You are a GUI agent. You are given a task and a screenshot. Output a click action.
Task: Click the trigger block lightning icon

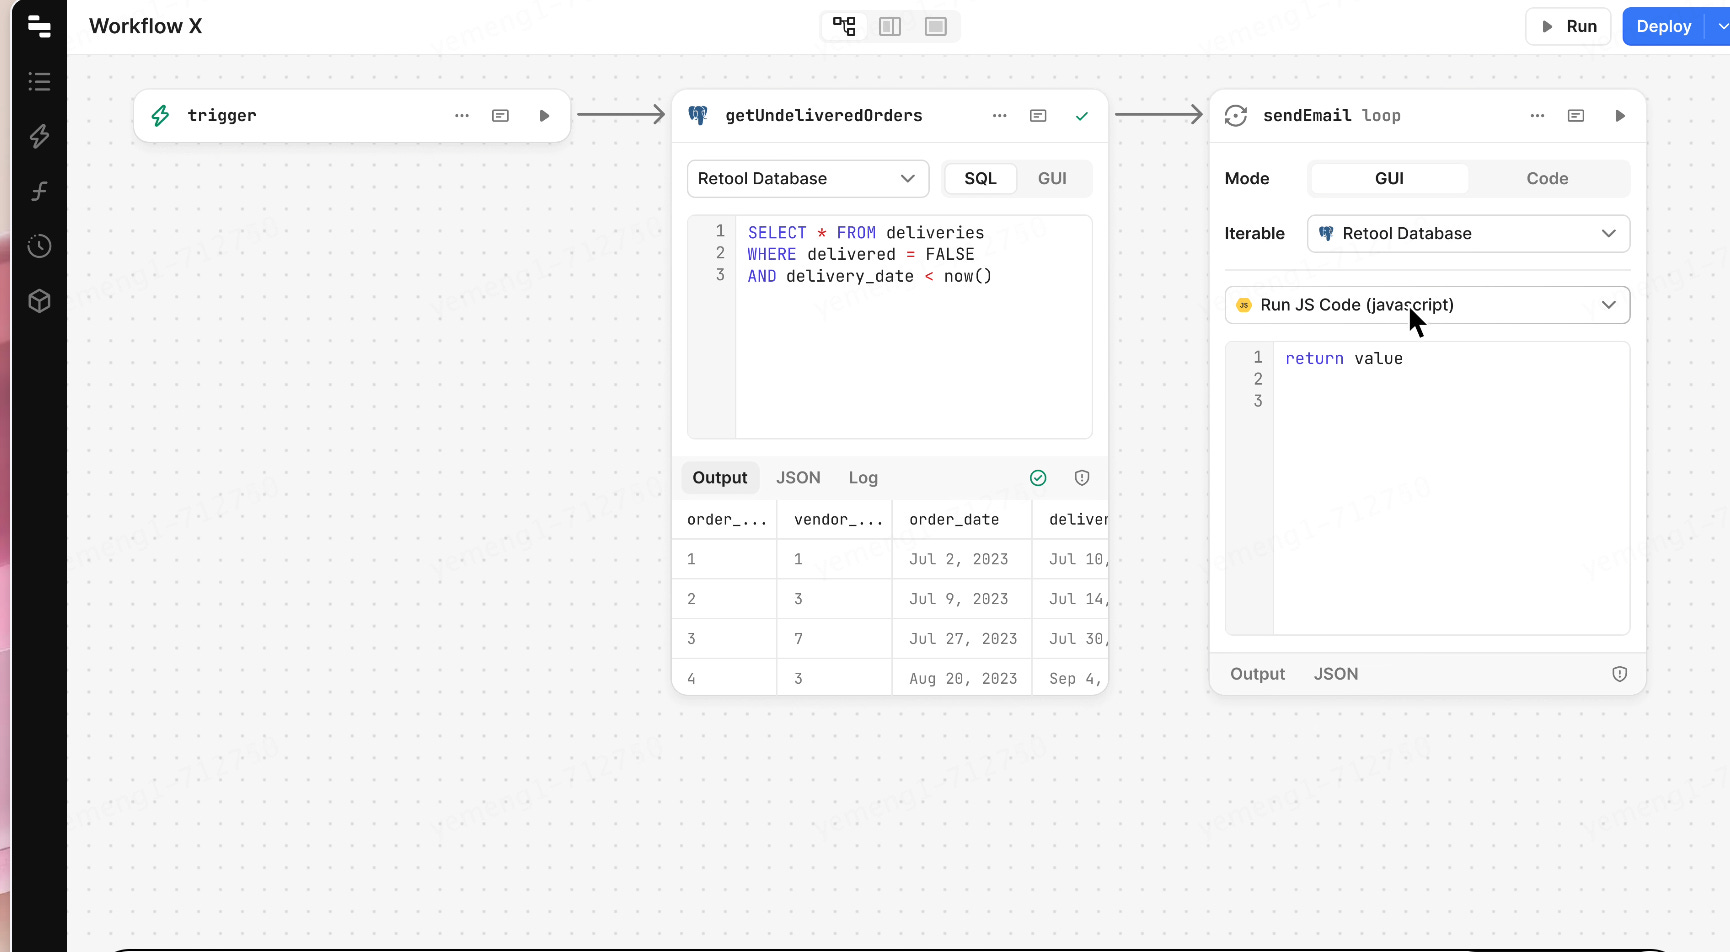coord(160,116)
